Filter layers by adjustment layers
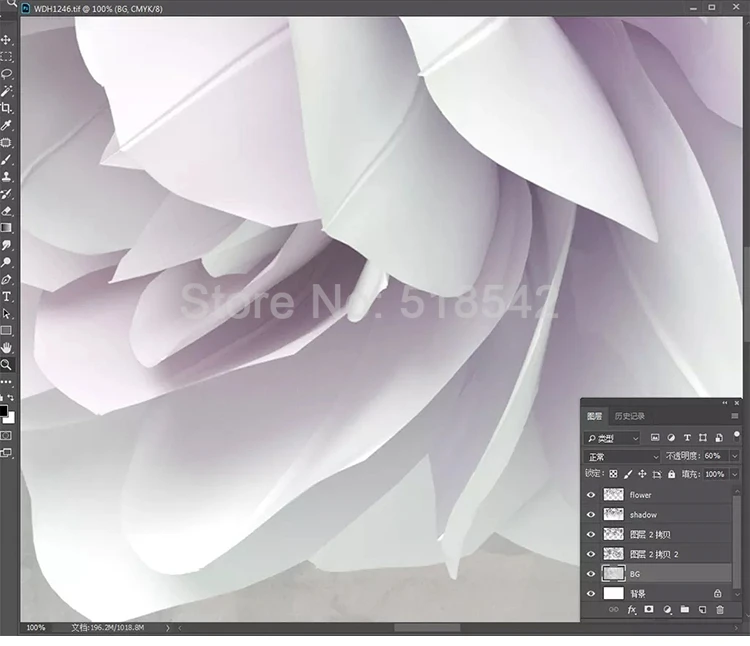The image size is (750, 646). point(671,438)
